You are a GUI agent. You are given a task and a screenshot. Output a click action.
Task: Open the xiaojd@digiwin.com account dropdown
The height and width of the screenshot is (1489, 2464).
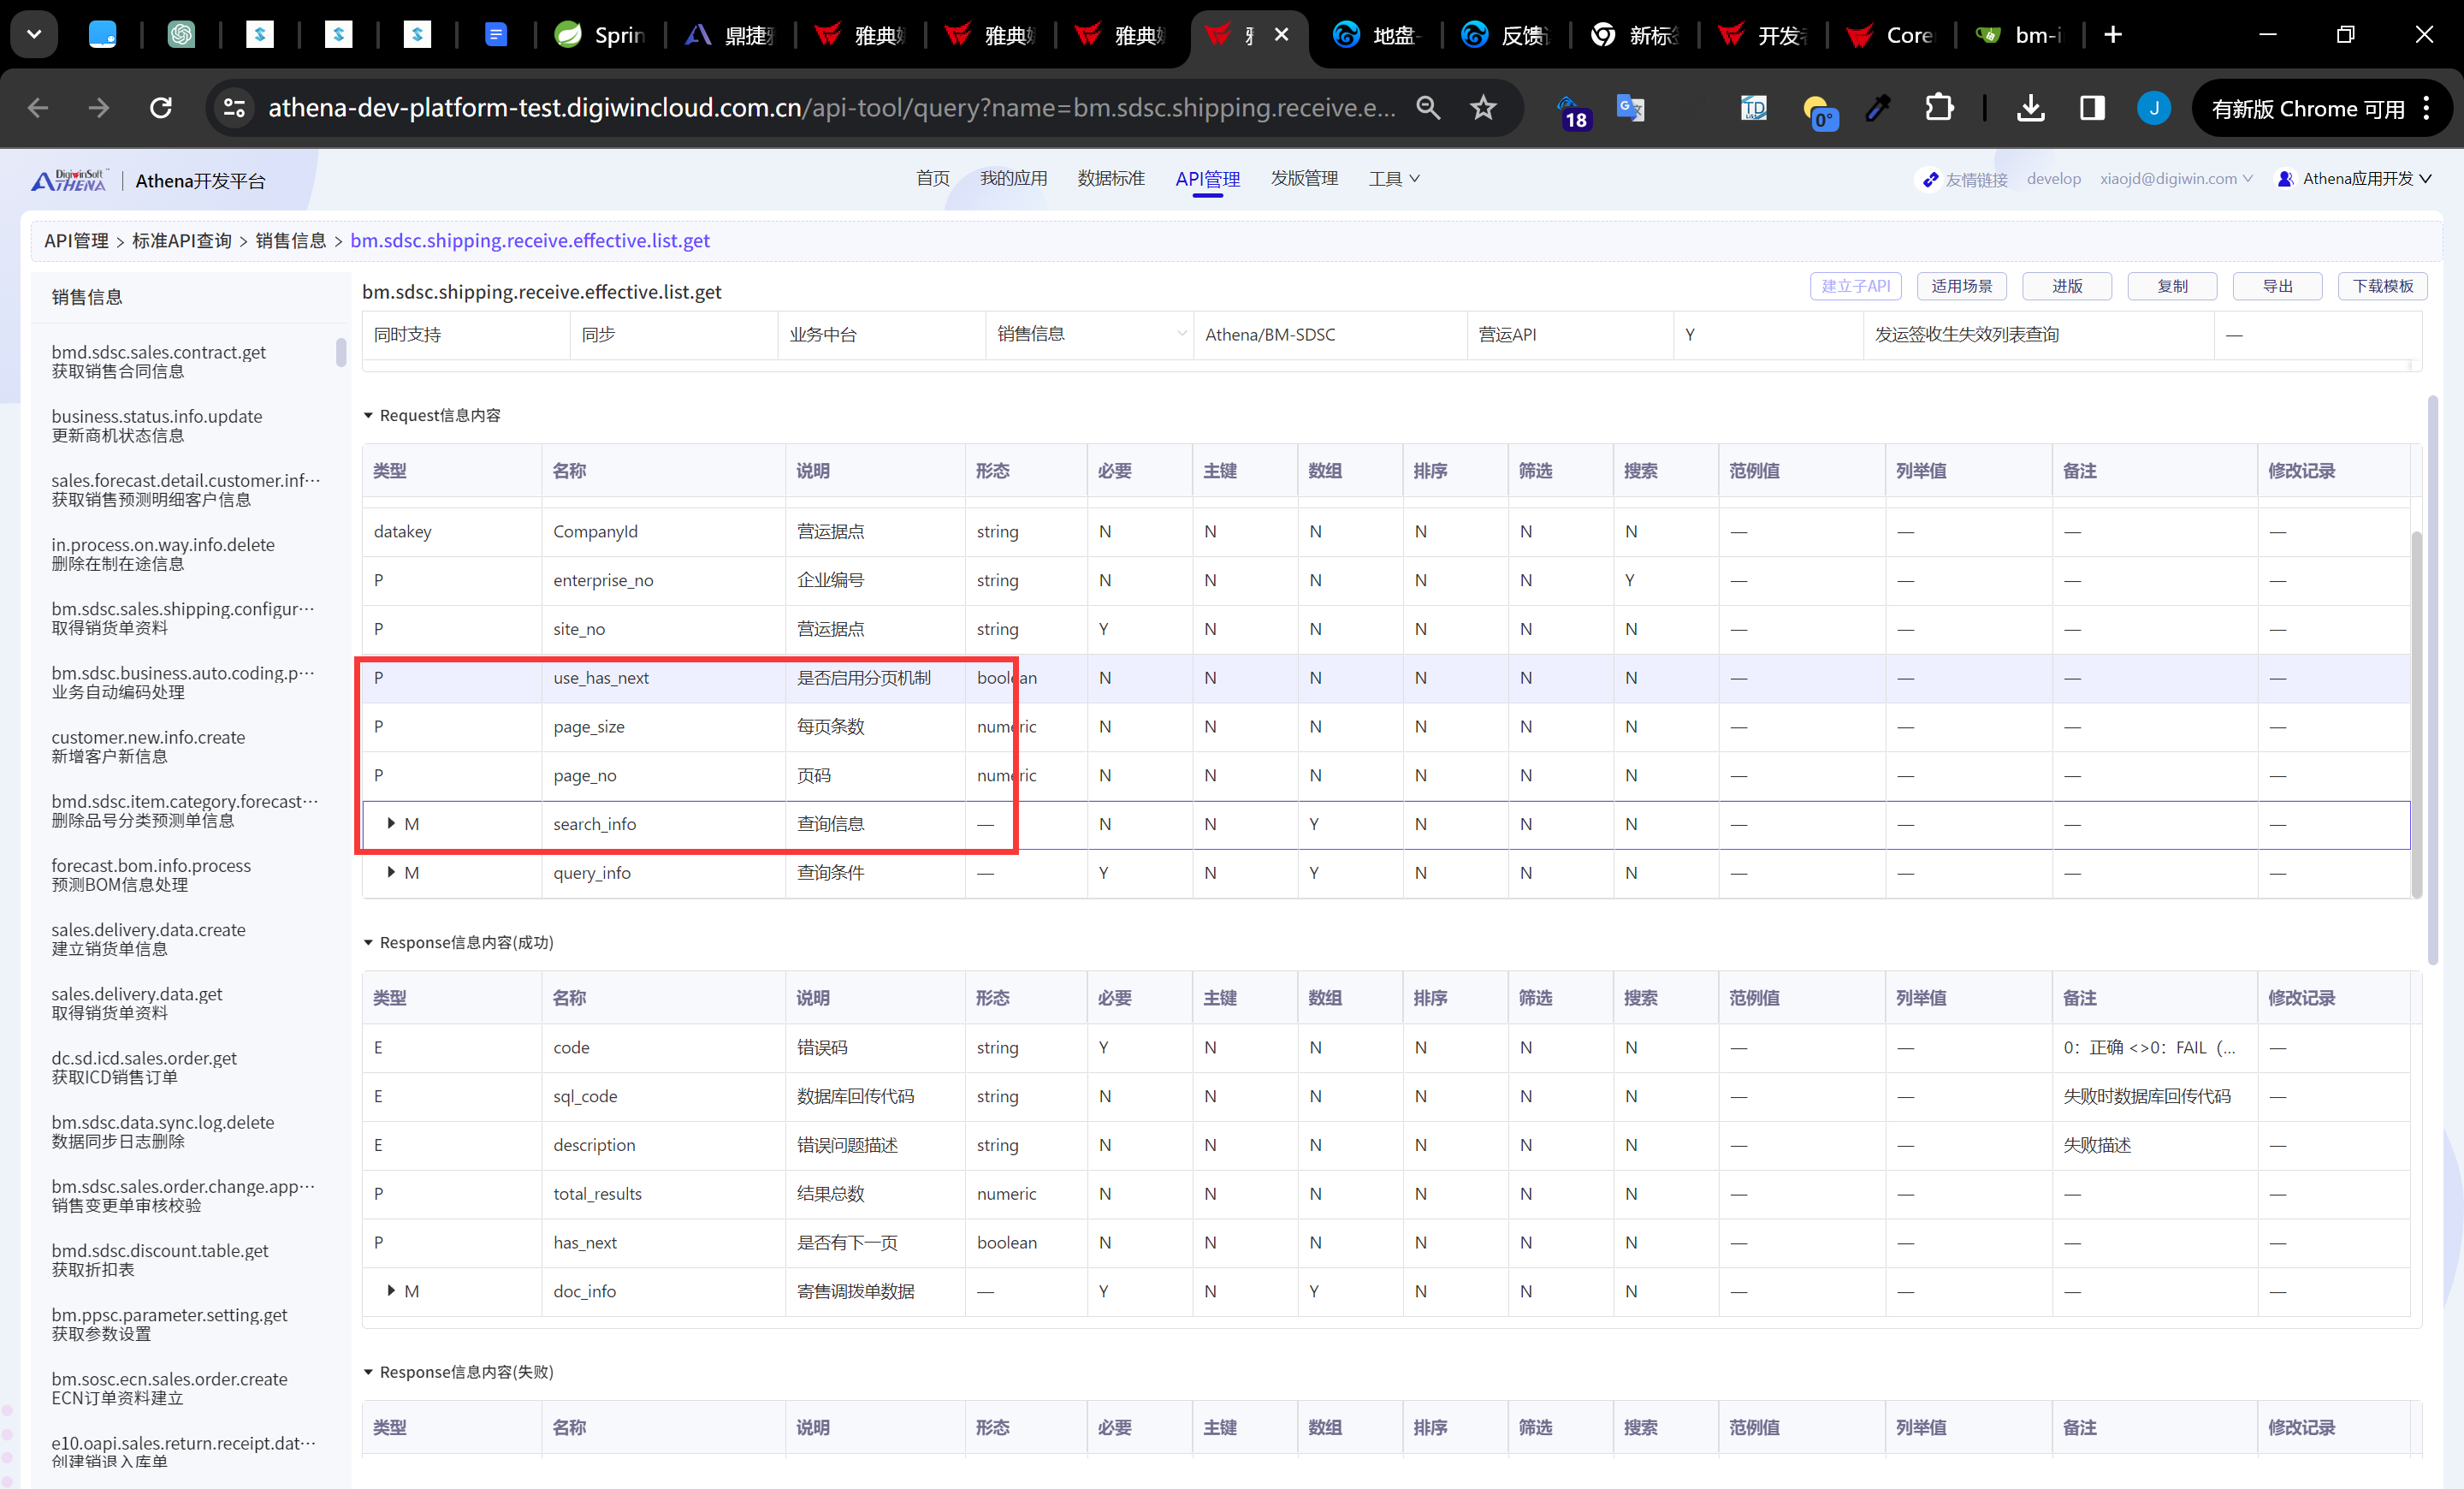point(2176,179)
